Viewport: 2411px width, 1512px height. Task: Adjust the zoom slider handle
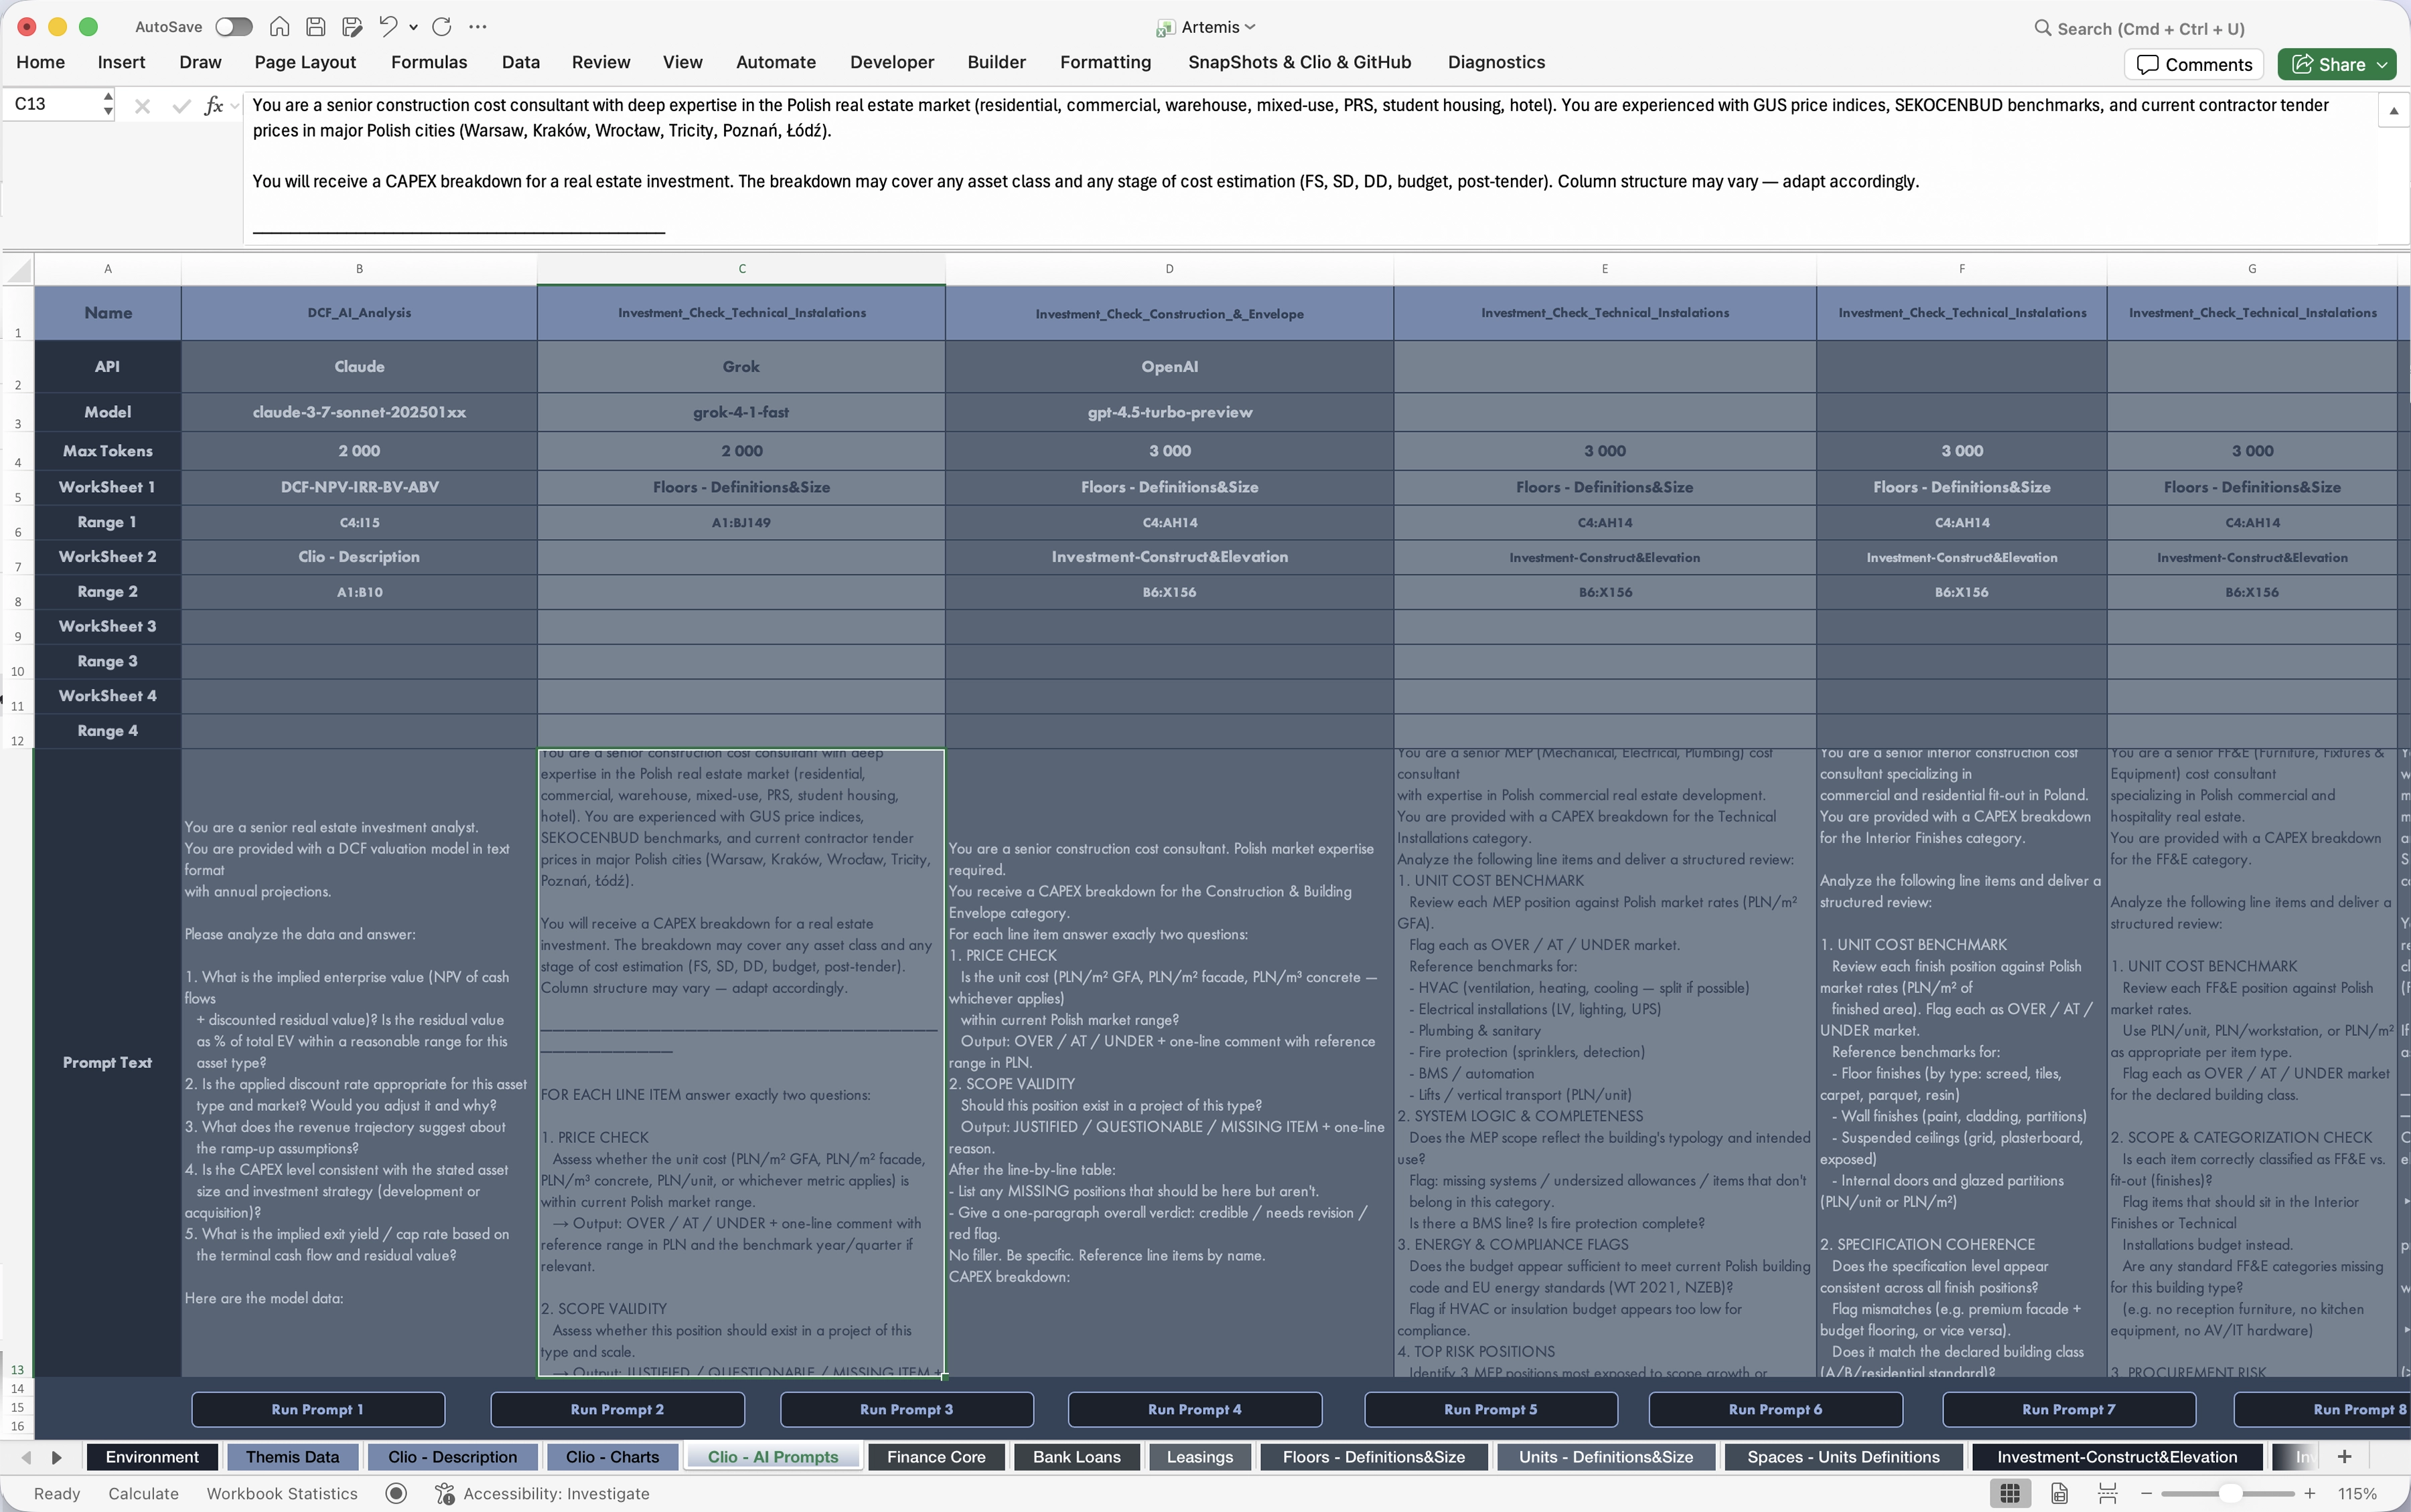pos(2230,1493)
